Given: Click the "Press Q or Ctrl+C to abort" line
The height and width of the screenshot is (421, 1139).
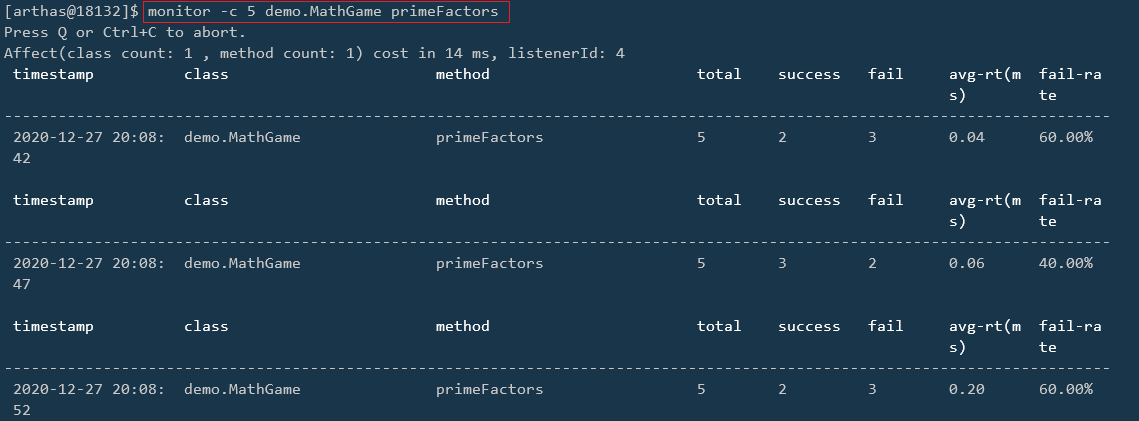Looking at the screenshot, I should (124, 32).
